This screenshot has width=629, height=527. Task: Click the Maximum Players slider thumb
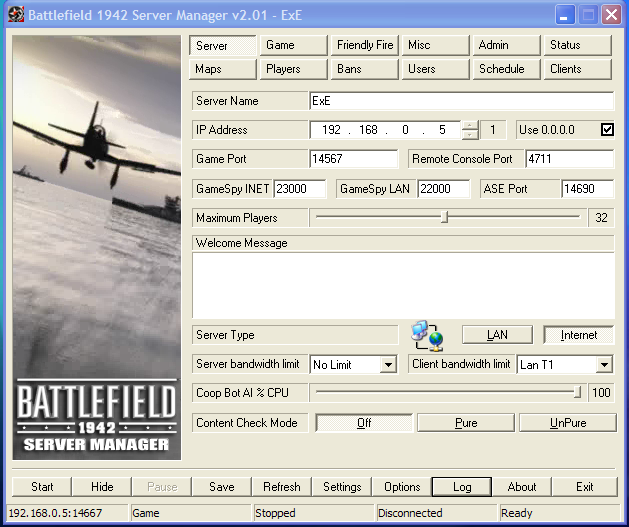[x=444, y=217]
